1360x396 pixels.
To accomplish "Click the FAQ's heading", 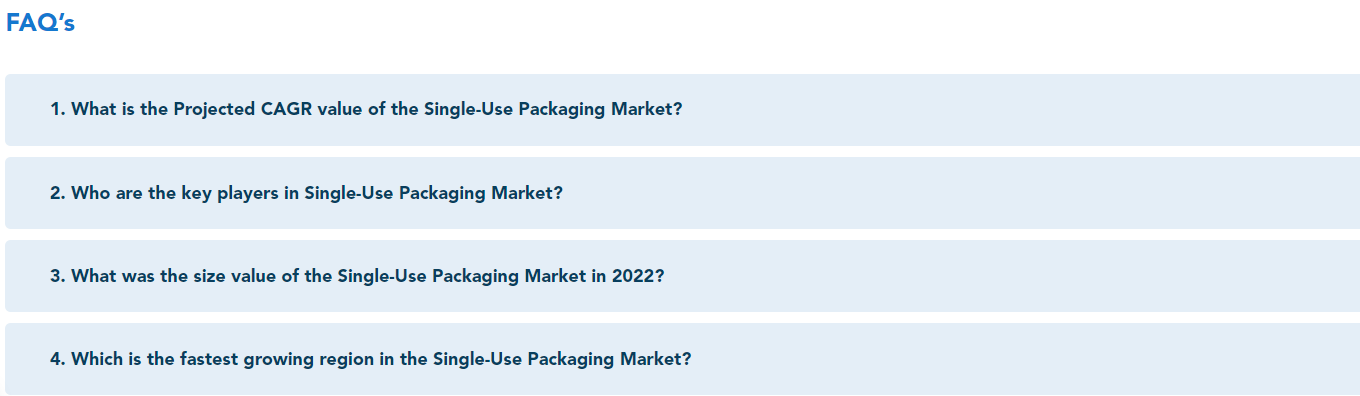I will tap(40, 23).
